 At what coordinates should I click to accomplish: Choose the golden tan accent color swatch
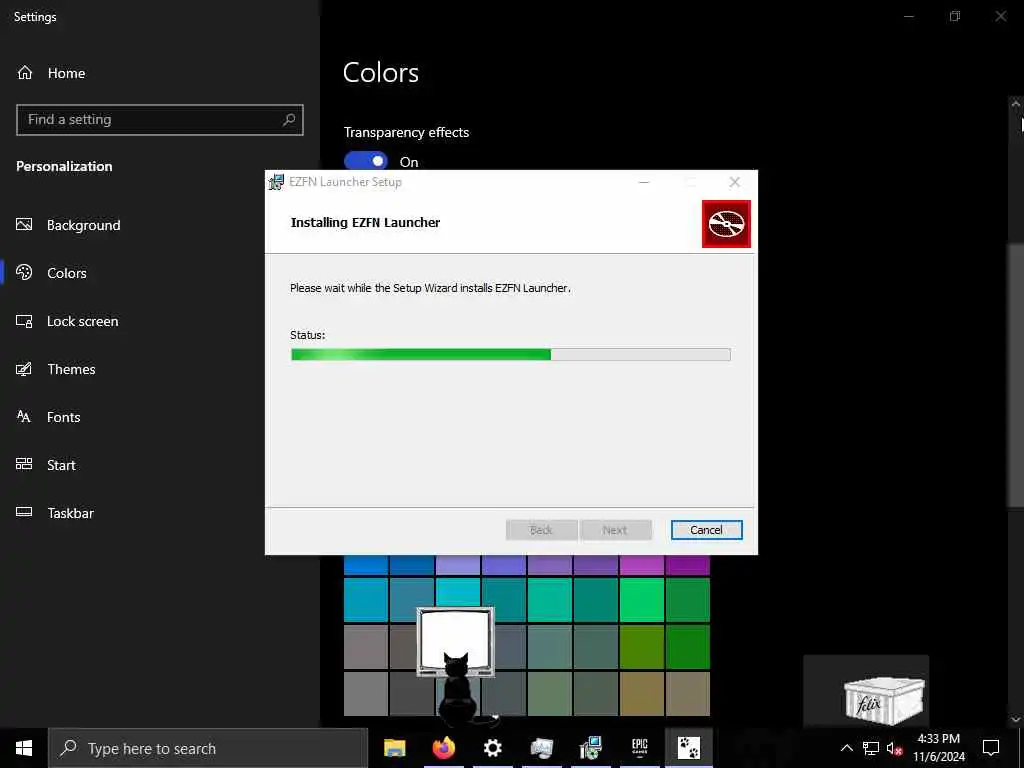(641, 694)
